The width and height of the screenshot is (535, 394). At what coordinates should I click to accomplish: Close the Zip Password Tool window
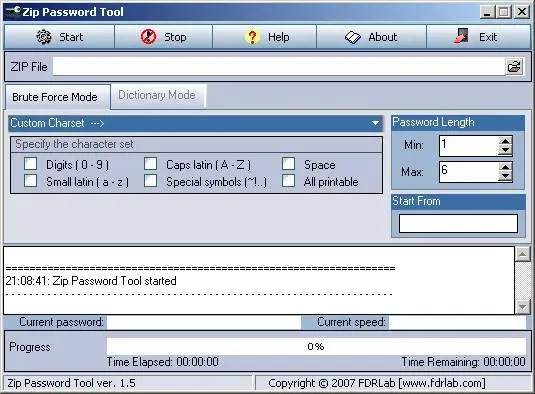522,12
